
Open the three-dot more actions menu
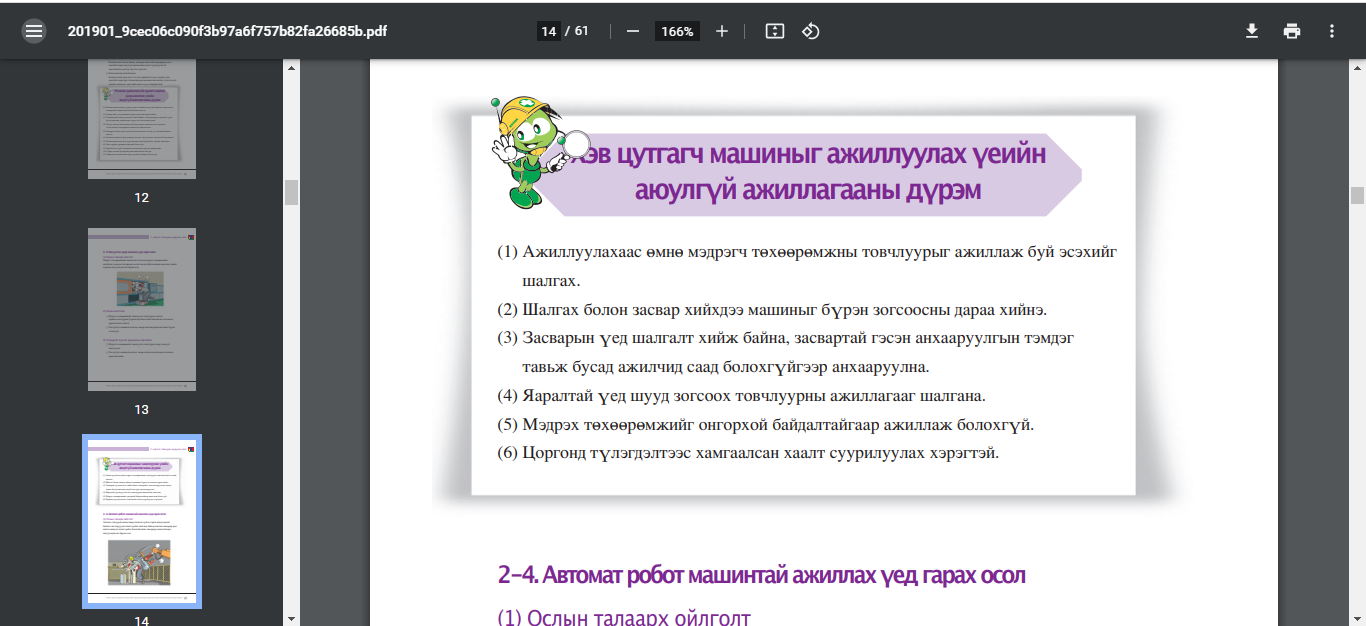(x=1331, y=31)
